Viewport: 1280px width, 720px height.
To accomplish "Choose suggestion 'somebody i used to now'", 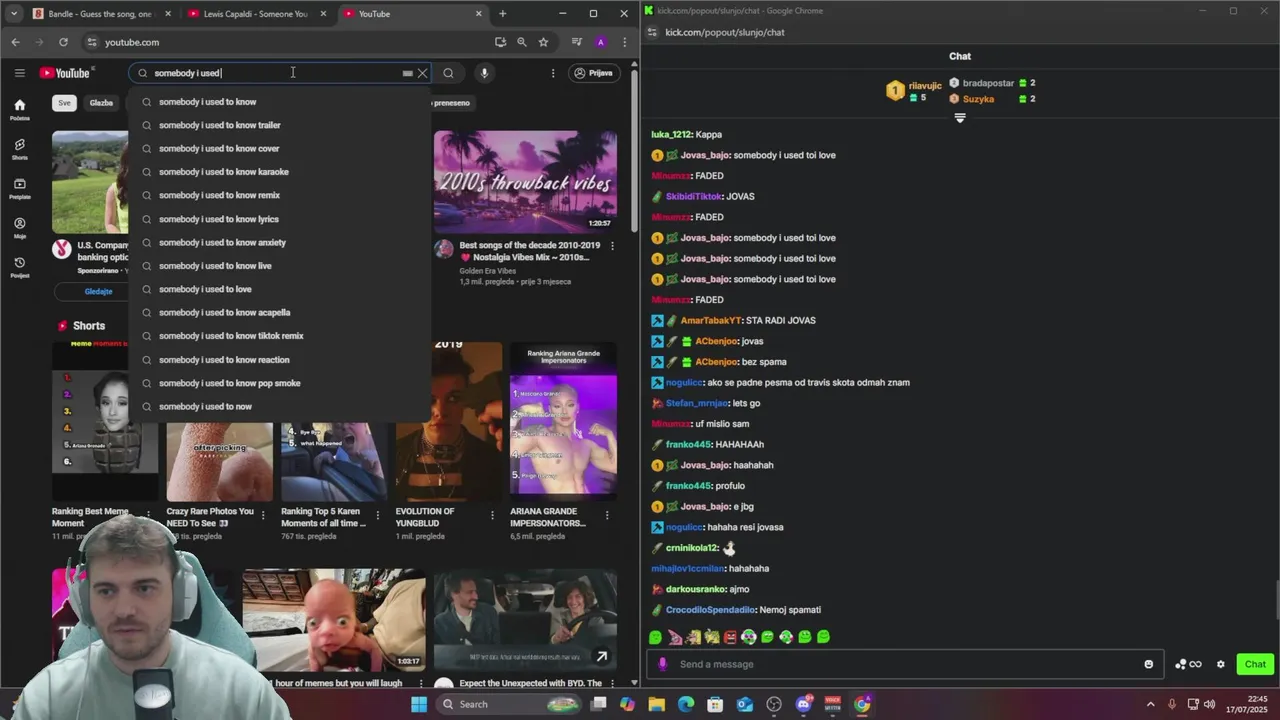I will pos(280,407).
